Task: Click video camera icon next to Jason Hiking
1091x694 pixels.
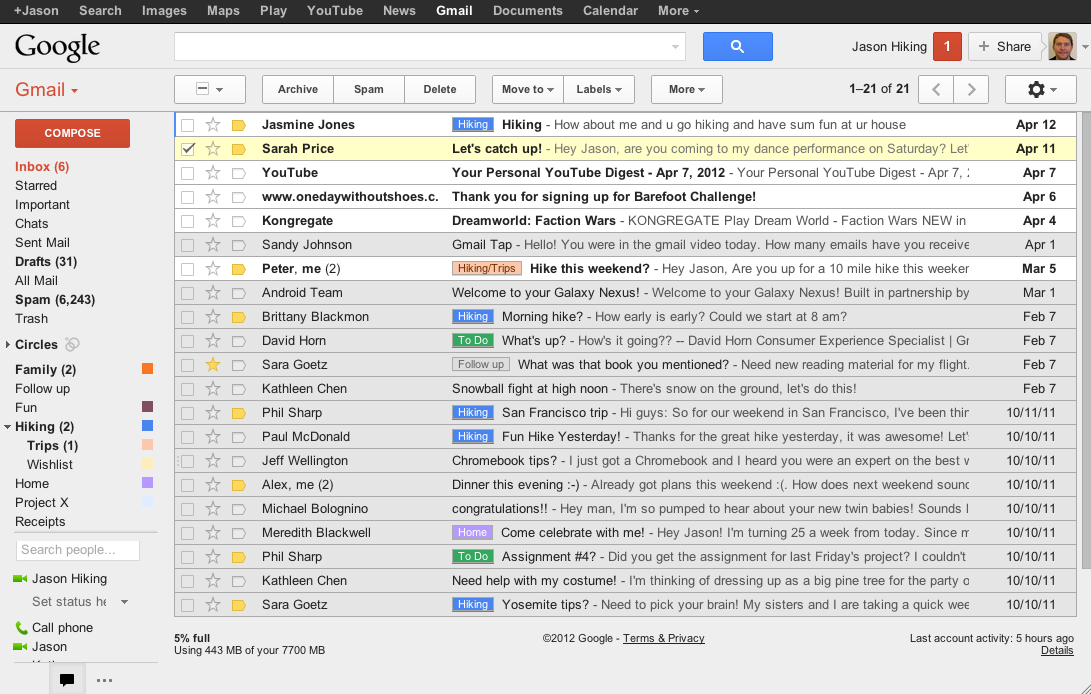Action: pyautogui.click(x=20, y=579)
